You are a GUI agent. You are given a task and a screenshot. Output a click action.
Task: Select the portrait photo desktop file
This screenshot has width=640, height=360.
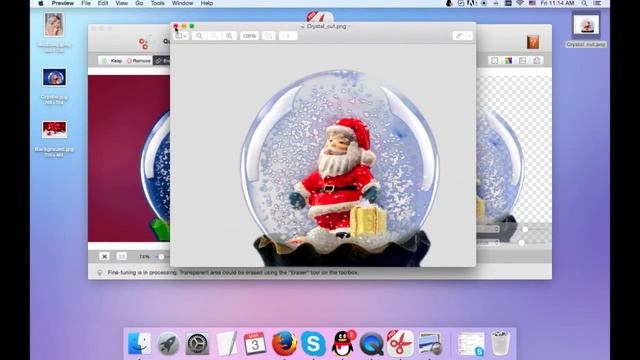click(x=54, y=25)
